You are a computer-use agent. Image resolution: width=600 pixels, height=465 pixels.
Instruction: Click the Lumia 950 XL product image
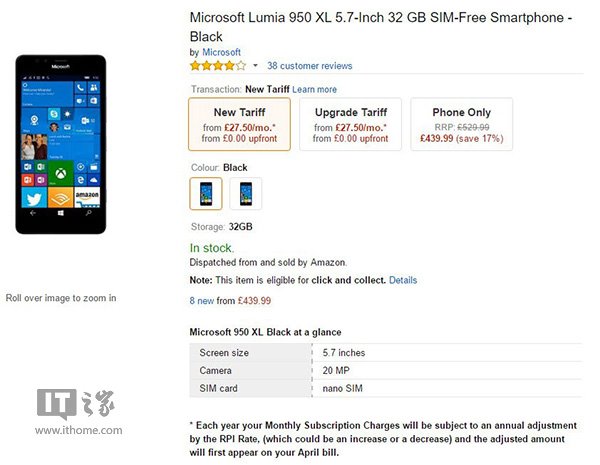click(x=61, y=144)
